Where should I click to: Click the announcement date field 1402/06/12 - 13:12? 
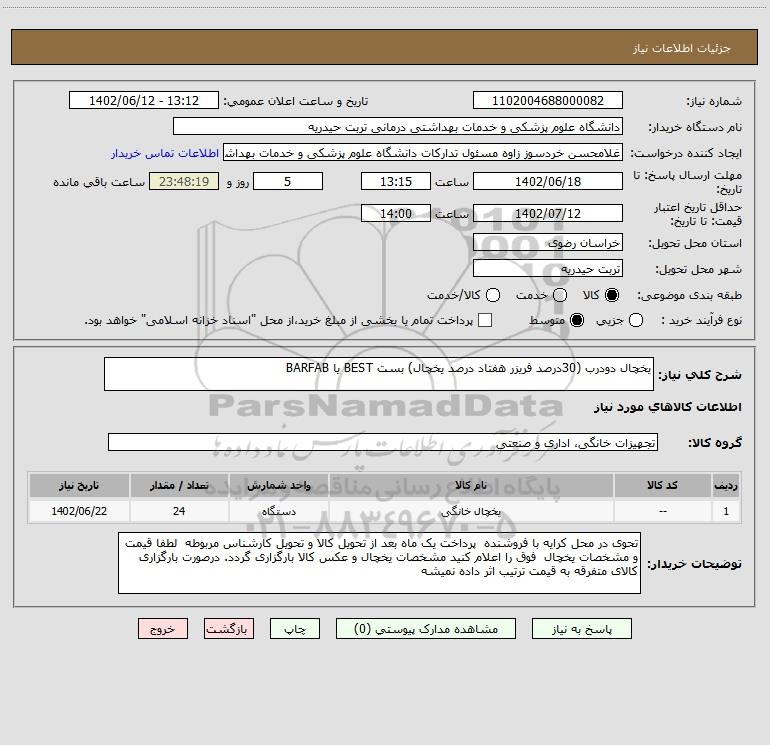tap(144, 101)
